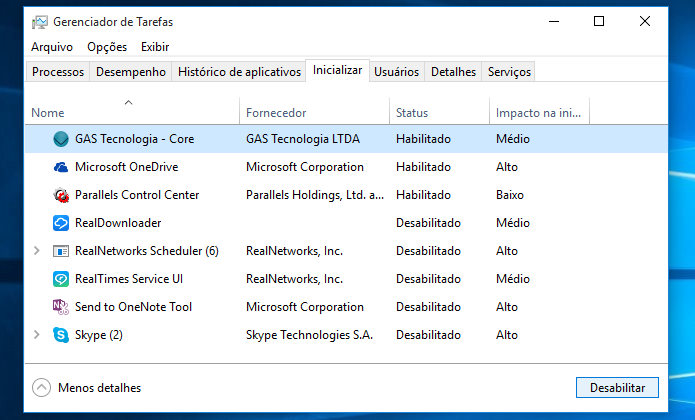
Task: Go to the Usuários tab
Action: (396, 72)
